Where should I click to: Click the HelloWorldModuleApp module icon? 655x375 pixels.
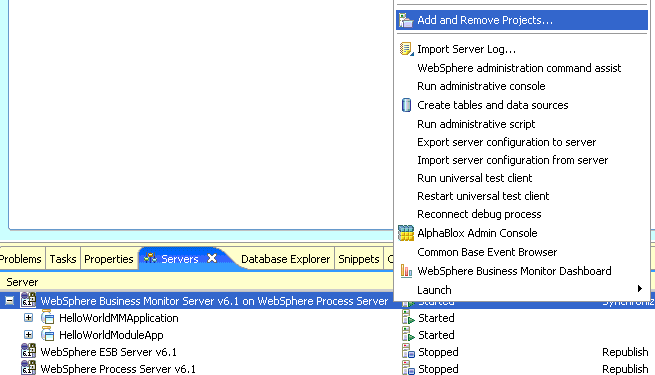[x=48, y=334]
